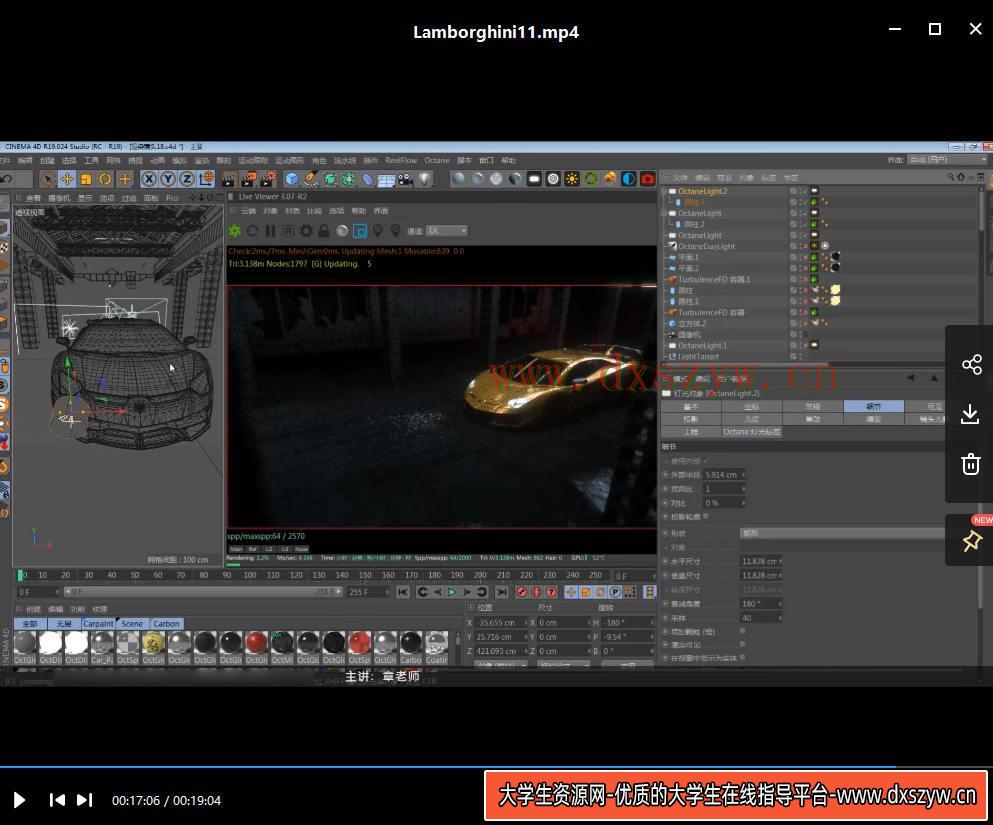This screenshot has height=825, width=993.
Task: Toggle 在视图中显示为实体 checkbox
Action: (742, 658)
